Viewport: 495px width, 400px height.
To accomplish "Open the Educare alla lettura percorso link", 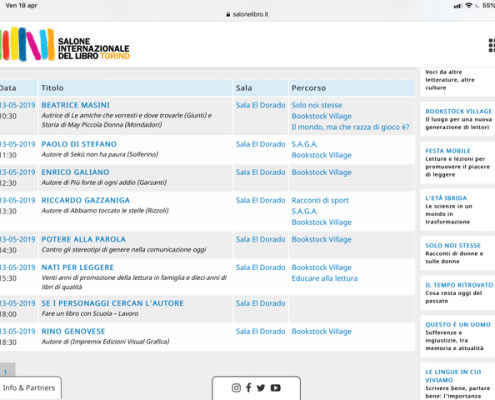I will (x=324, y=278).
